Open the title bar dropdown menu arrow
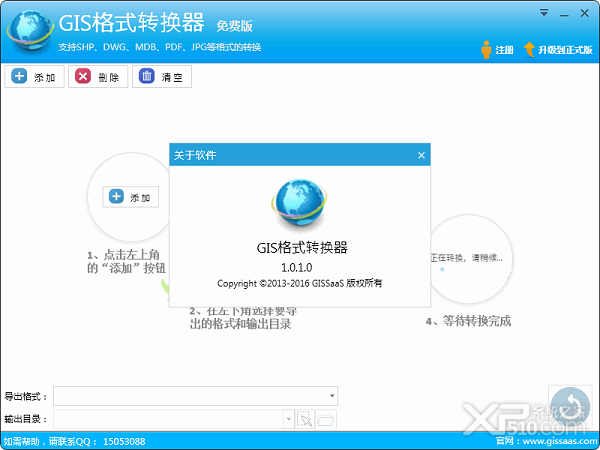The height and width of the screenshot is (450, 600). tap(544, 13)
